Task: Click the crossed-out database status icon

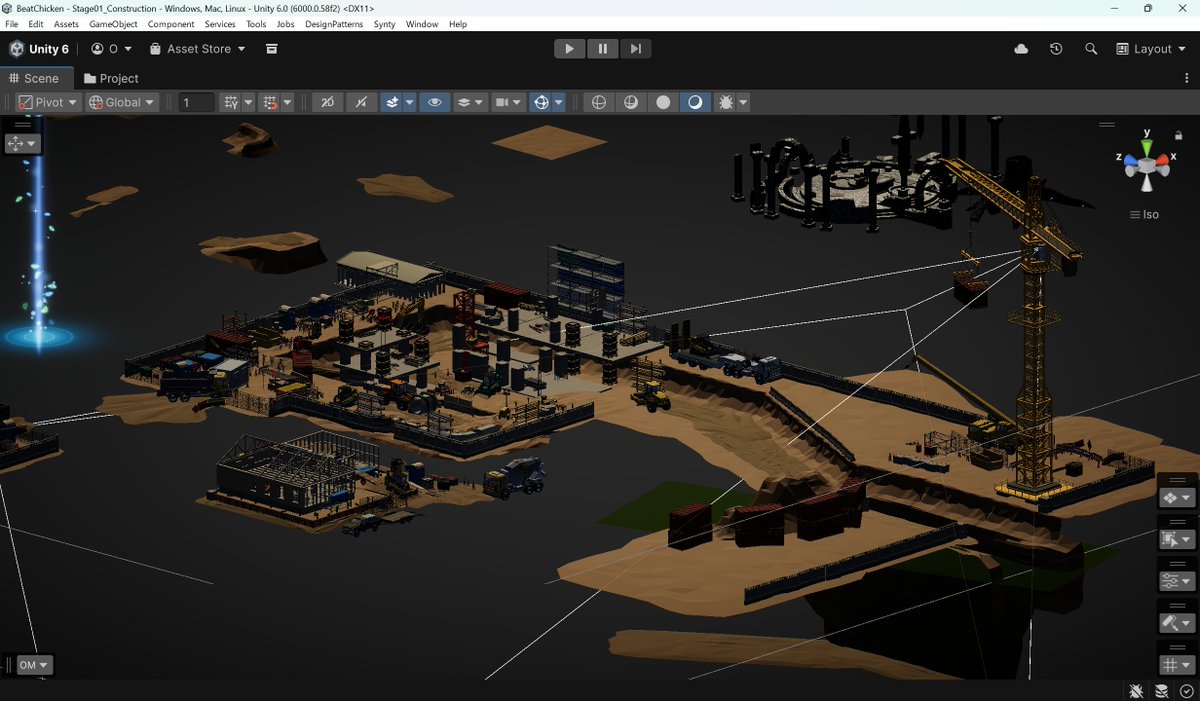Action: click(1162, 691)
